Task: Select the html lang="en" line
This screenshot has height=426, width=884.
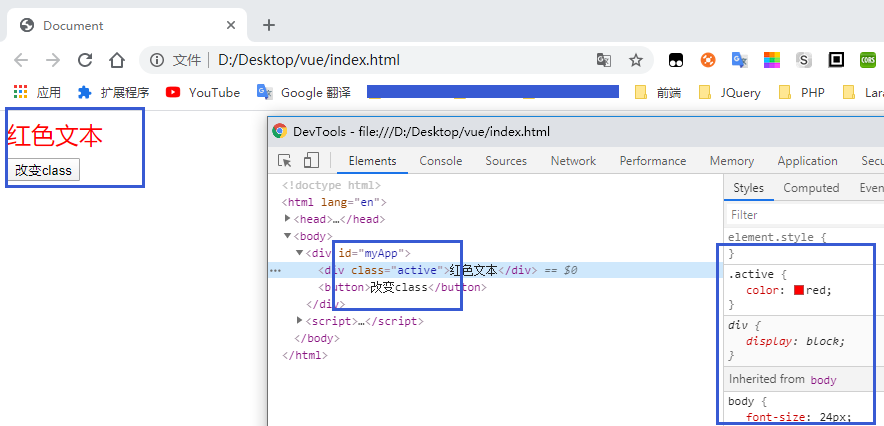Action: tap(334, 202)
